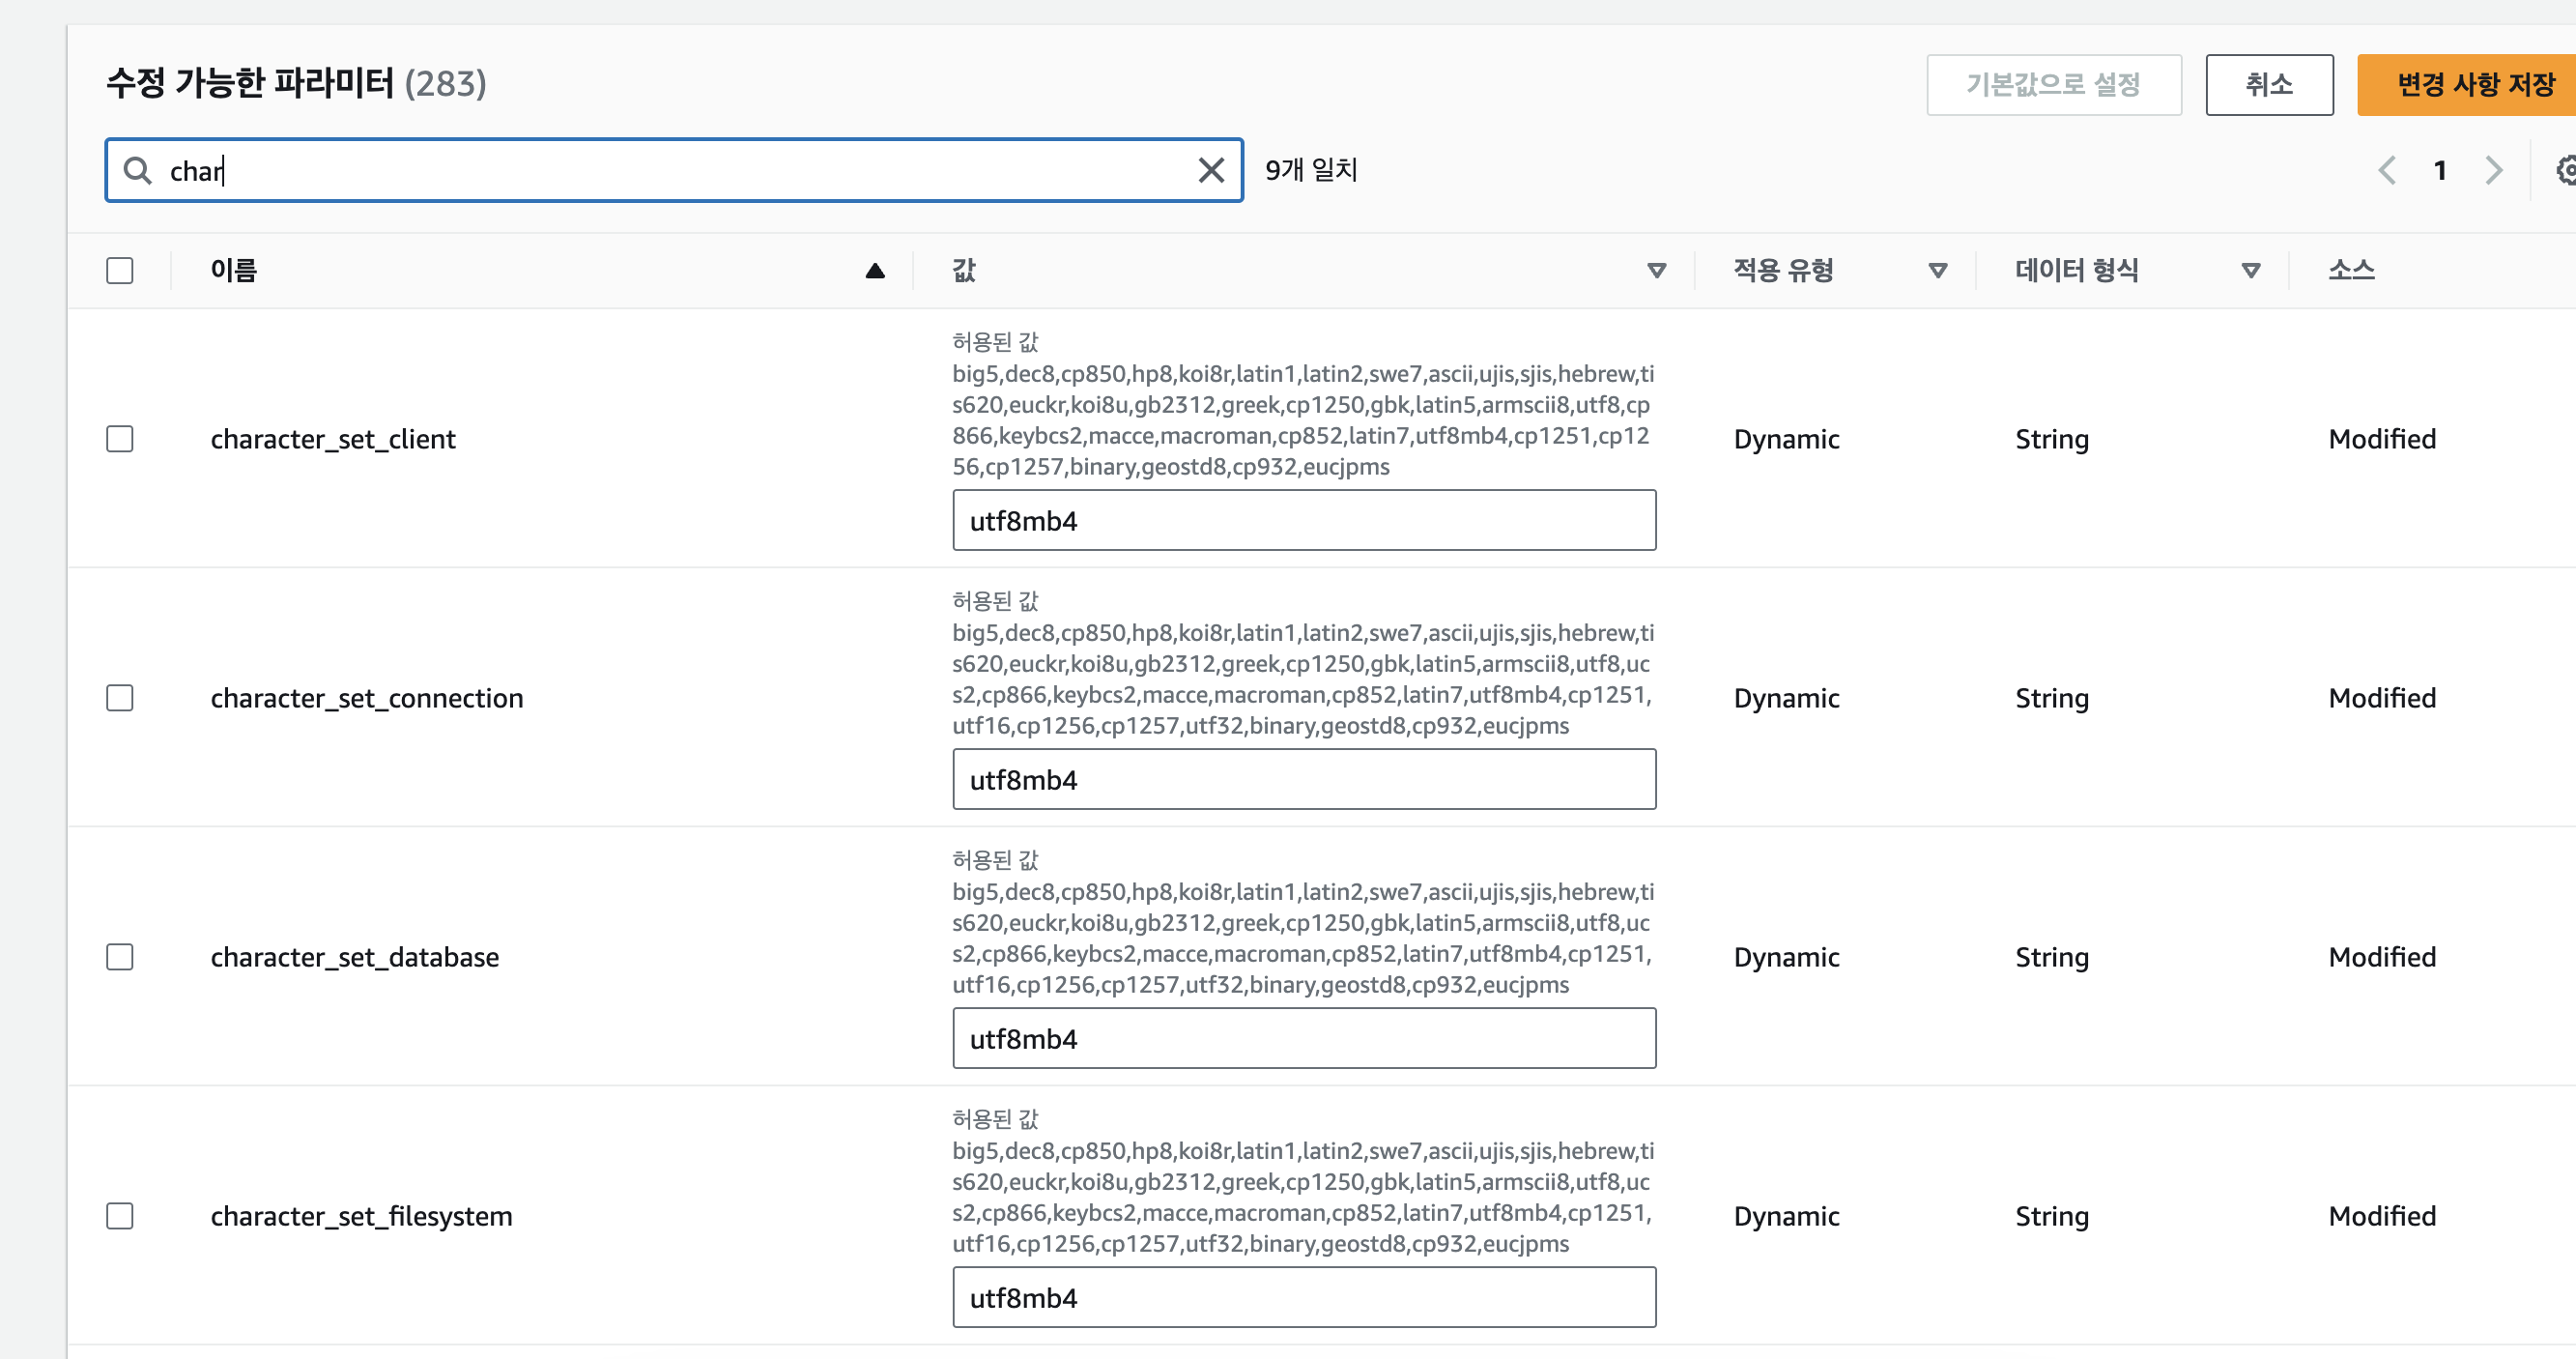2576x1359 pixels.
Task: Click the character_set_client parameter name
Action: pos(333,439)
